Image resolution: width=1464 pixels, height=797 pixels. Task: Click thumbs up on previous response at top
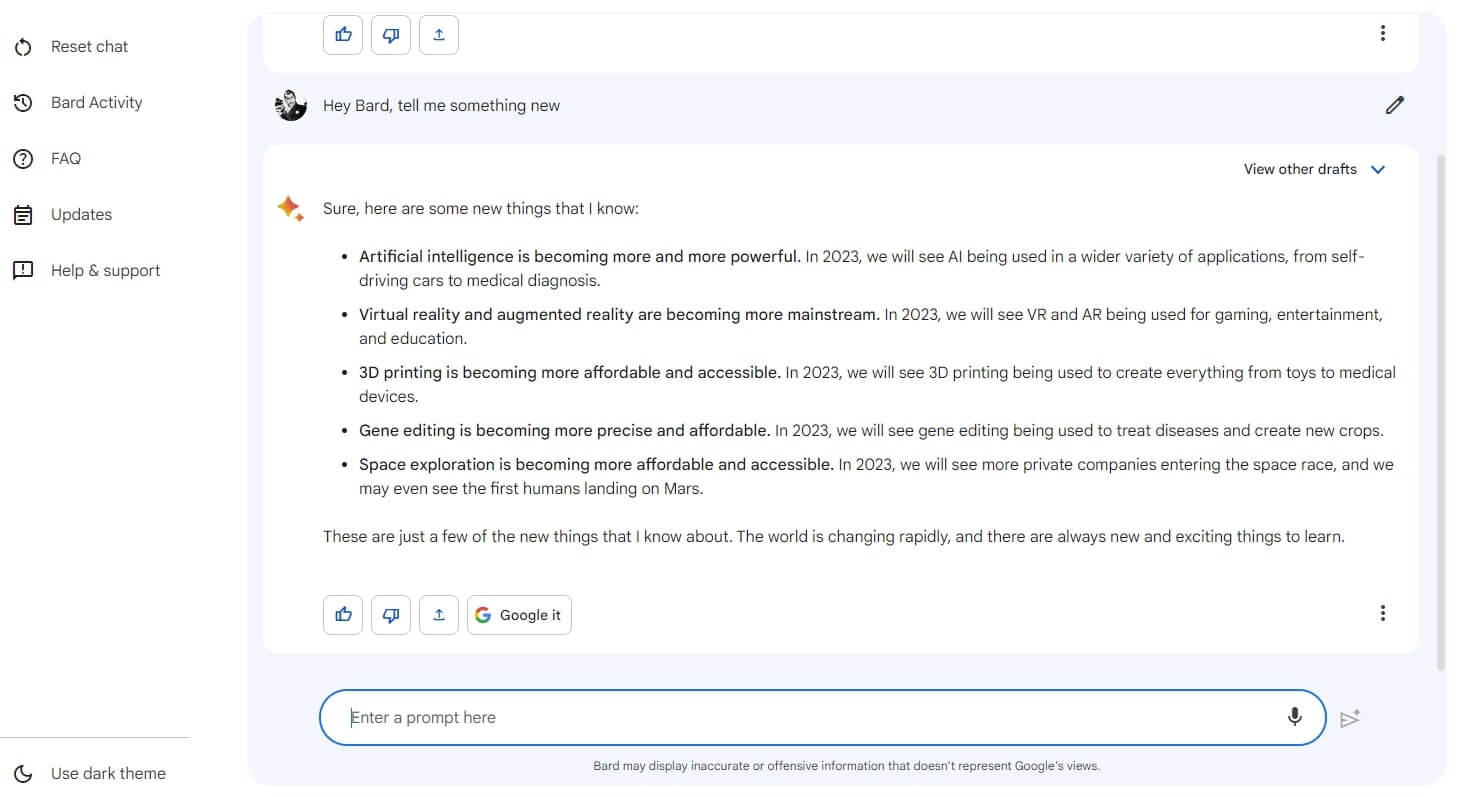click(x=343, y=34)
